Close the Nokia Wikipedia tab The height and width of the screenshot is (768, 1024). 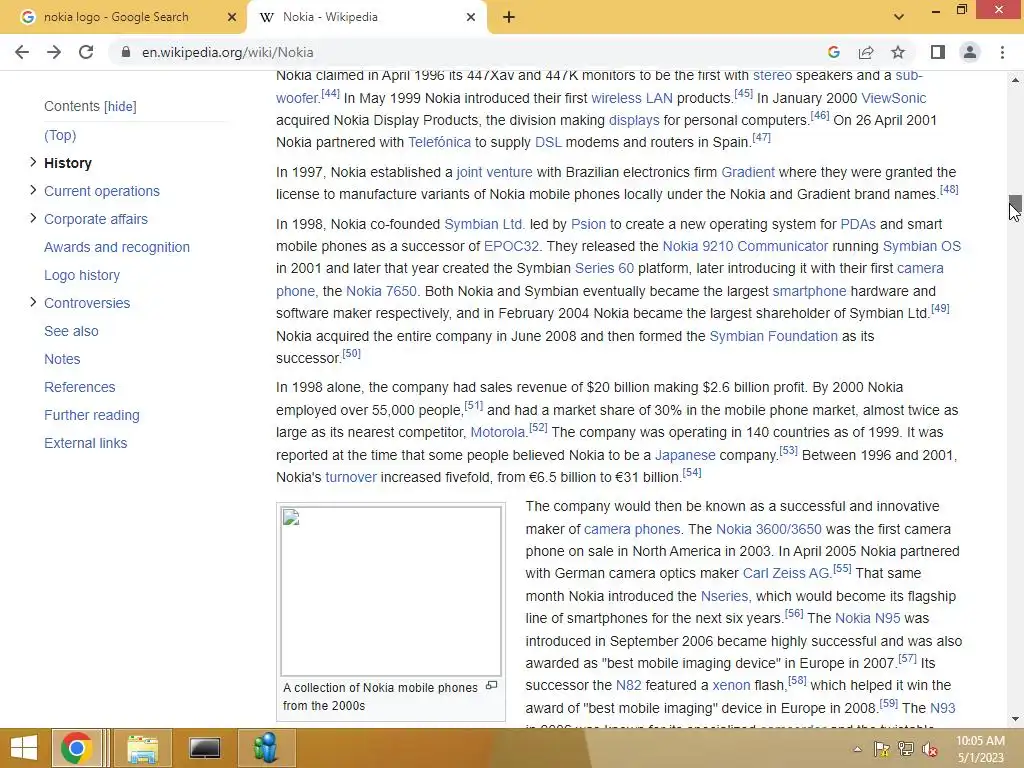(x=471, y=17)
